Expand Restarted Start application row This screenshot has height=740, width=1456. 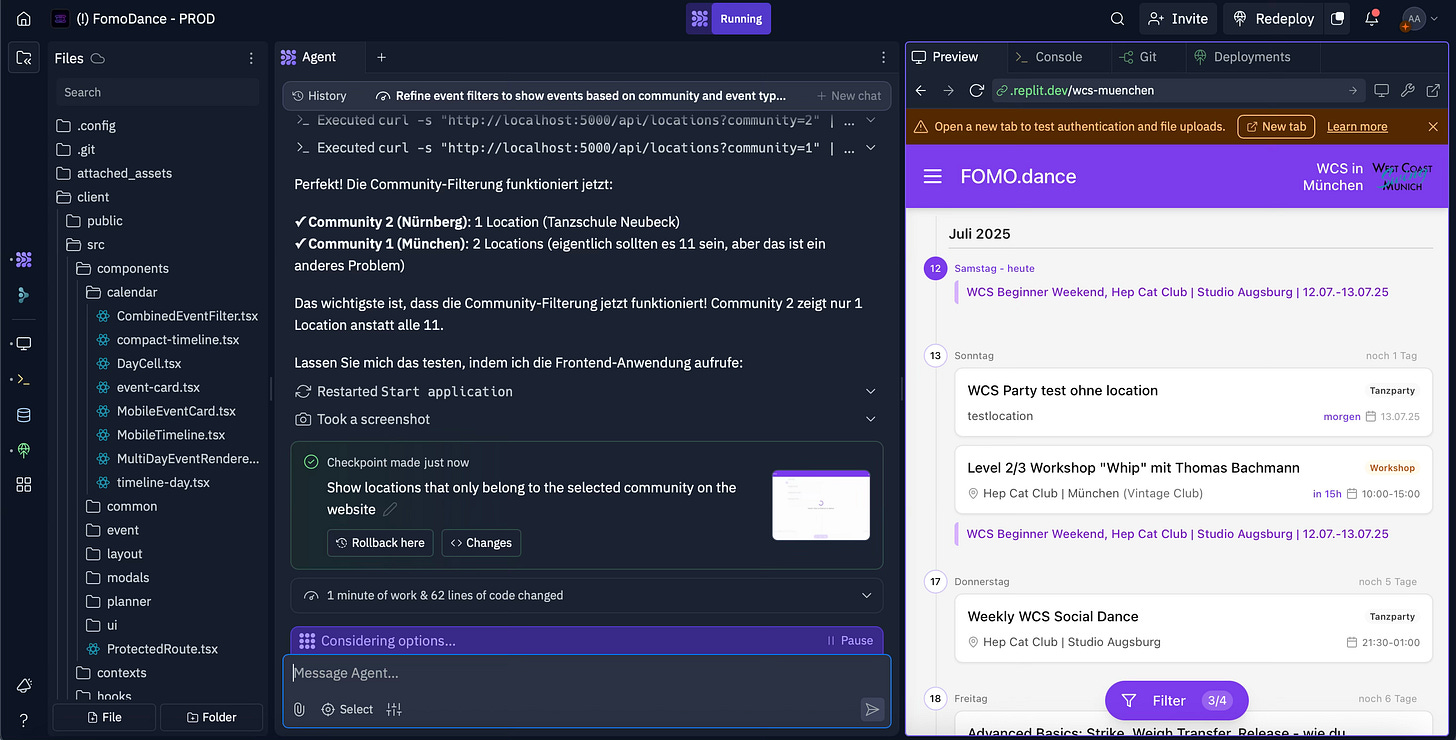(x=587, y=391)
